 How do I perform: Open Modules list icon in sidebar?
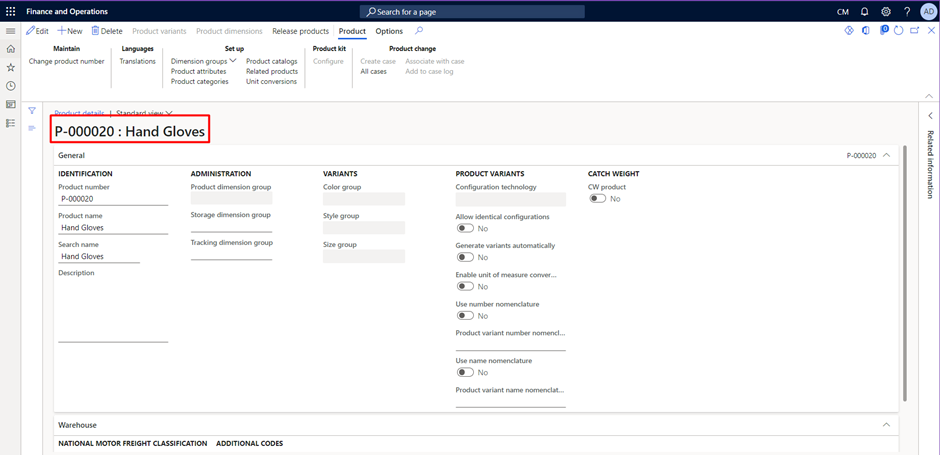click(x=10, y=123)
